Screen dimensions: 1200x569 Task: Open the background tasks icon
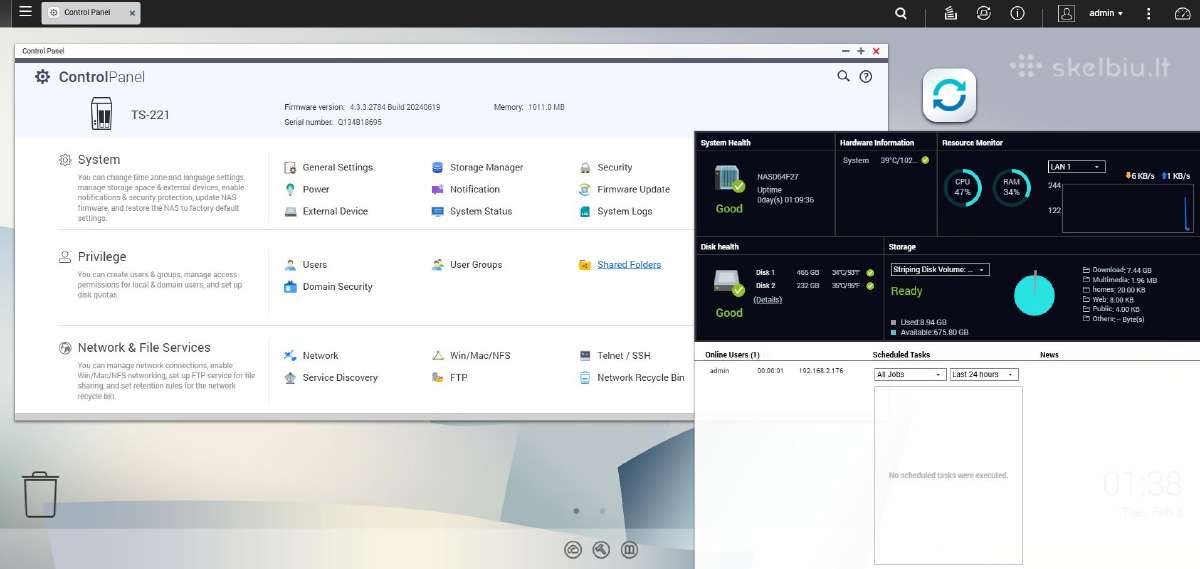coord(951,13)
